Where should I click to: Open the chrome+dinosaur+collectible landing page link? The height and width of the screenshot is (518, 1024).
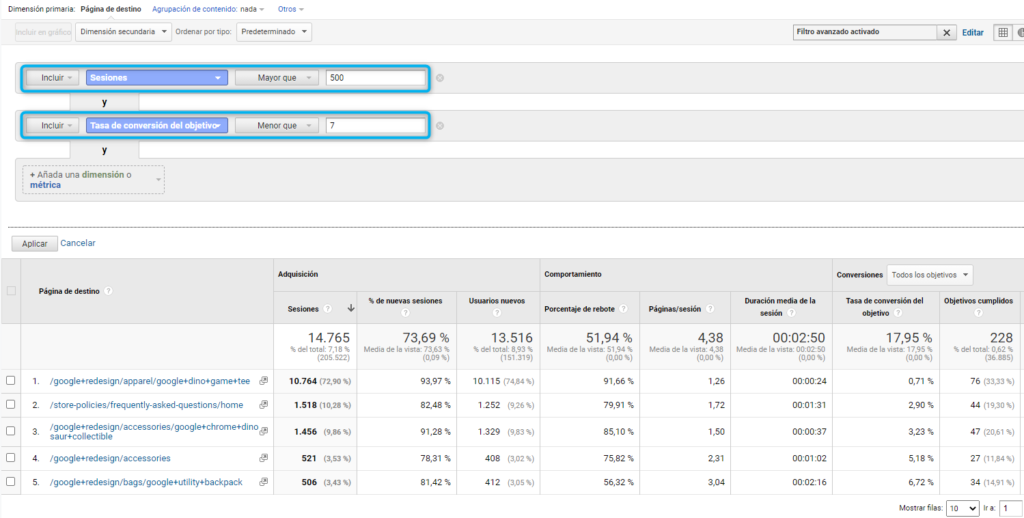point(154,432)
